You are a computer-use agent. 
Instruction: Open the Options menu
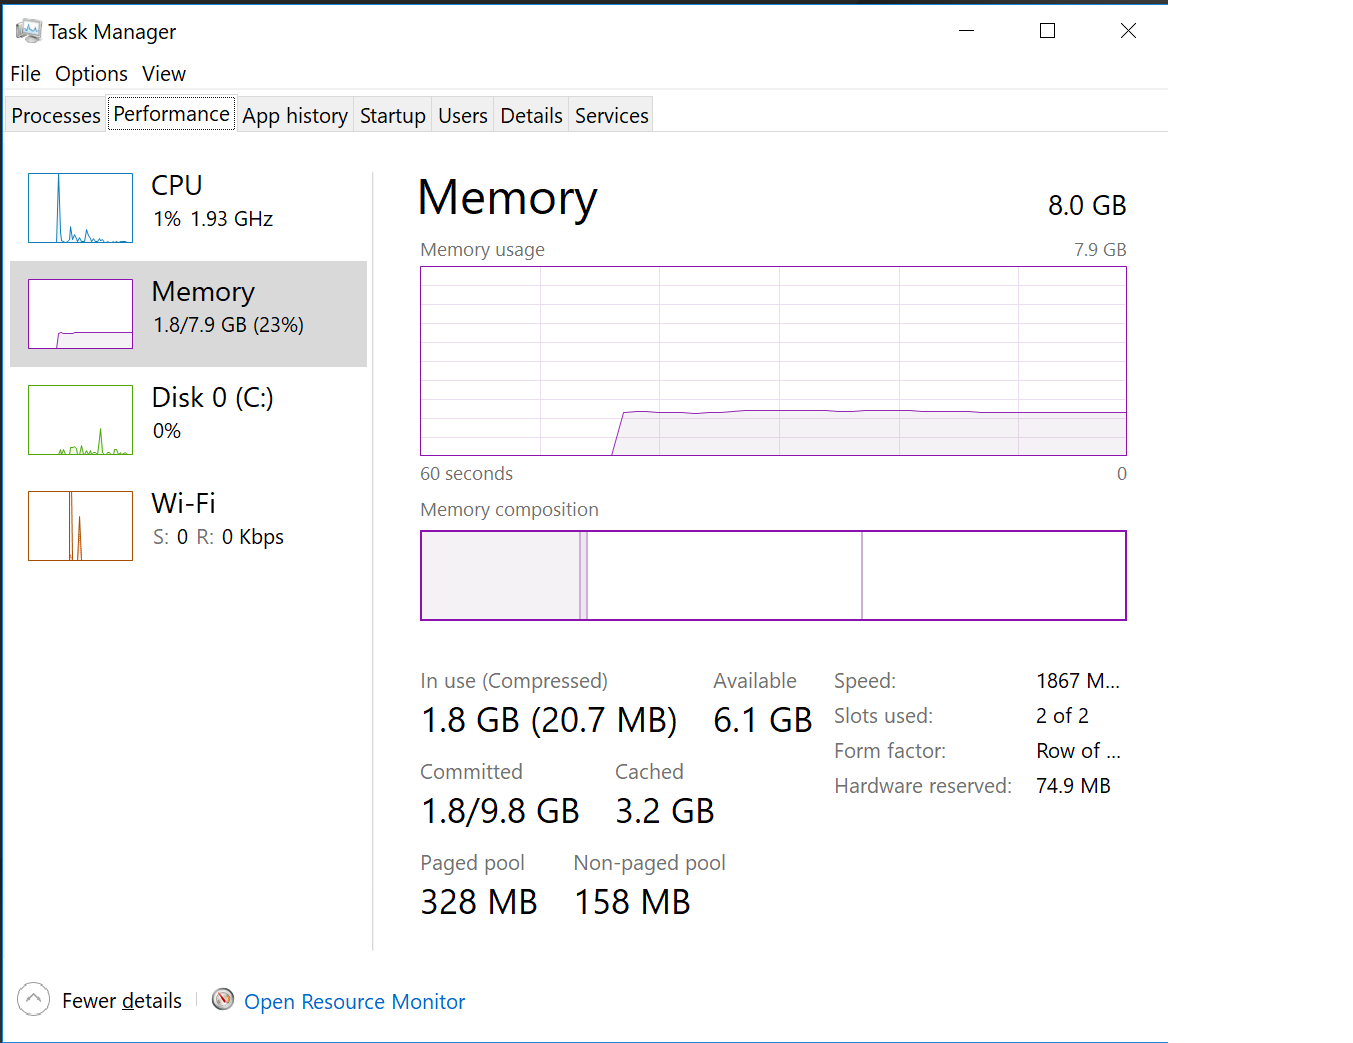91,74
